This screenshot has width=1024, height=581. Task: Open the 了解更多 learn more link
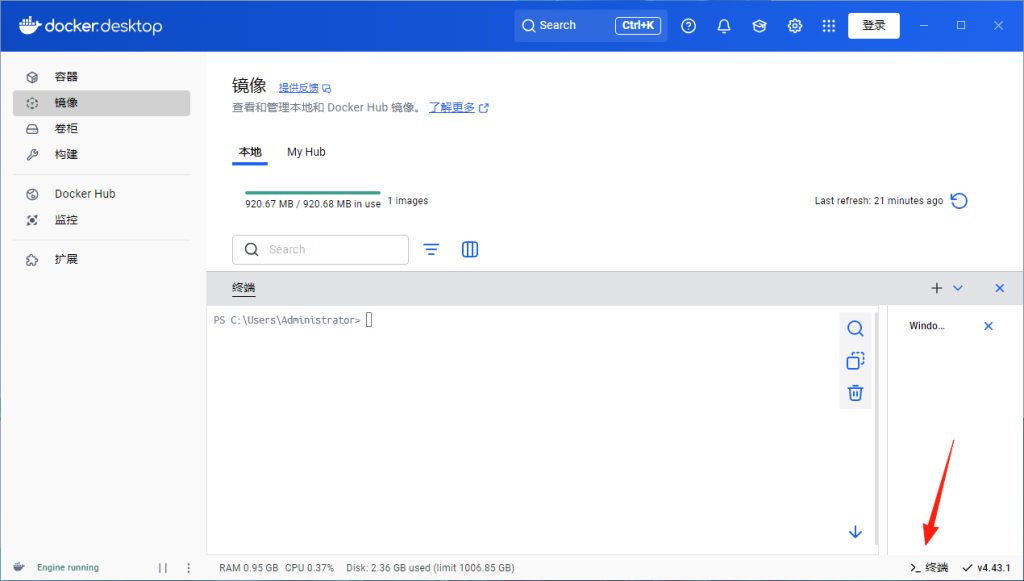coord(452,107)
